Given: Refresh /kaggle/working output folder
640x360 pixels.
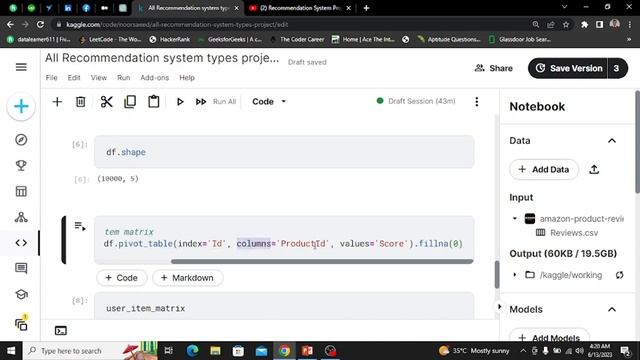Looking at the screenshot, I should pyautogui.click(x=620, y=275).
